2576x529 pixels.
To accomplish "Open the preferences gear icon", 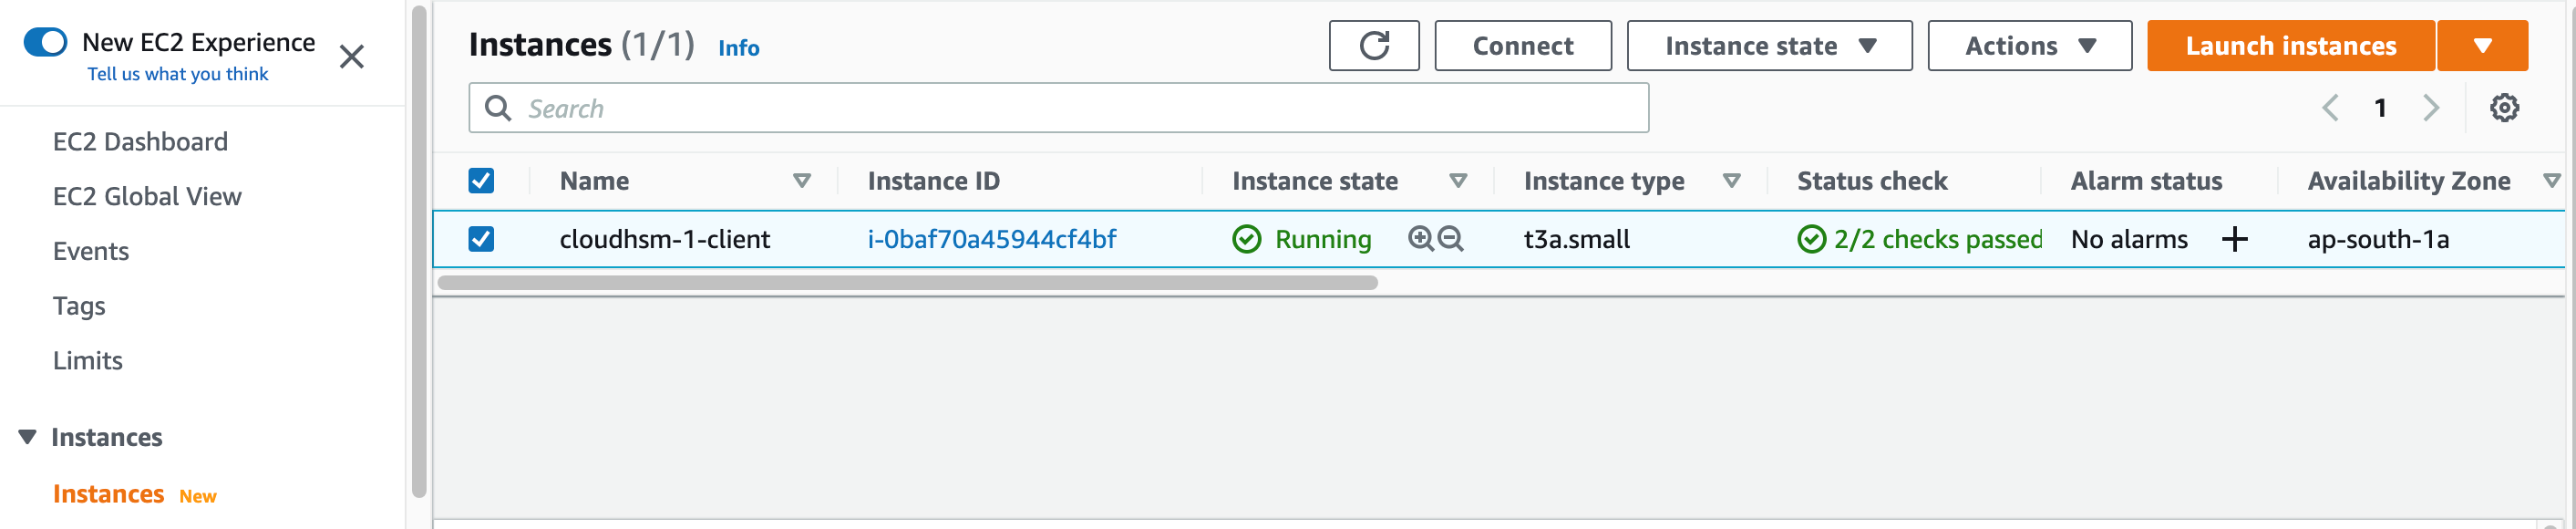I will click(2505, 107).
